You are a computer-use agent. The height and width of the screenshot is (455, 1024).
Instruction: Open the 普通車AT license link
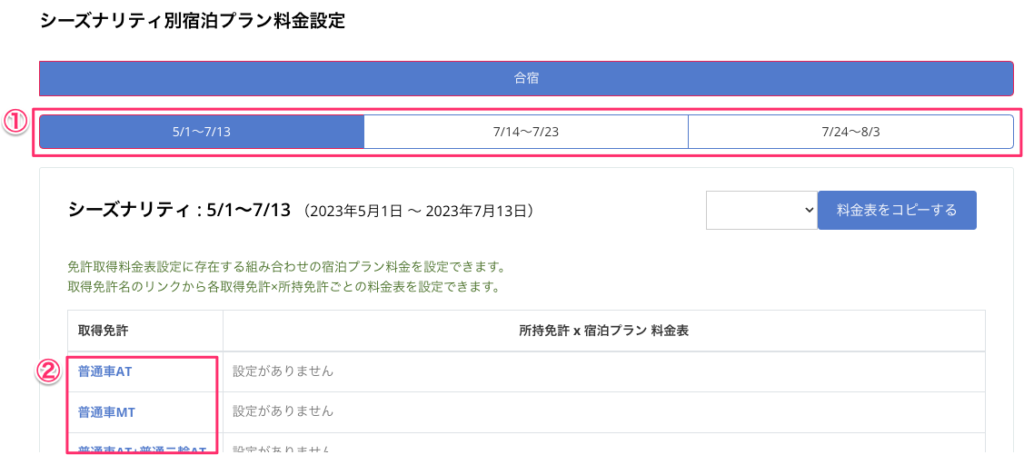click(105, 372)
